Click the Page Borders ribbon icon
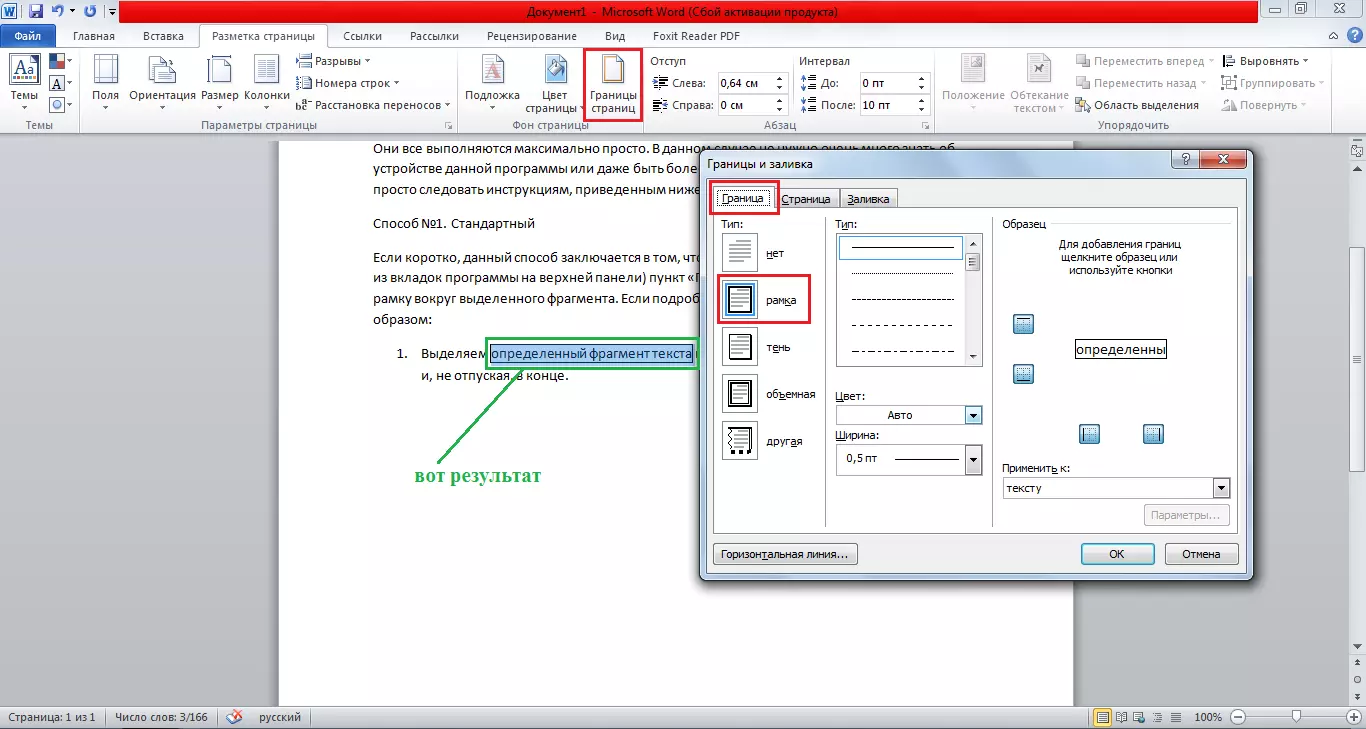Screen dimensions: 1366x729 612,86
